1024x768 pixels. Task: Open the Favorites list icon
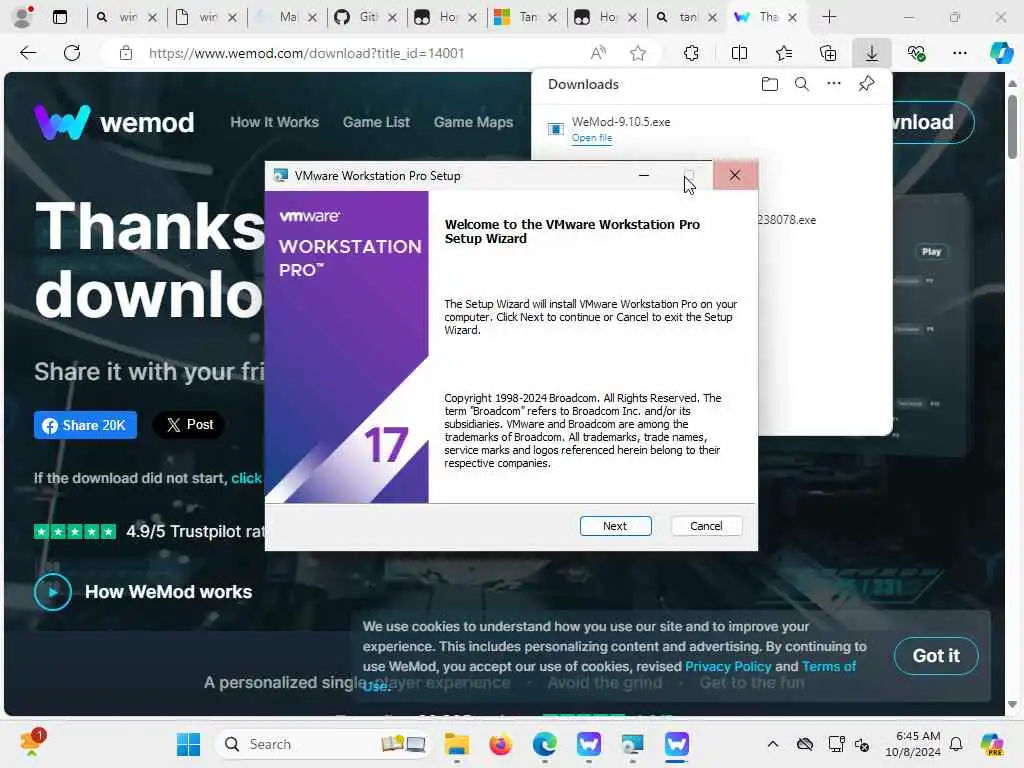click(784, 53)
